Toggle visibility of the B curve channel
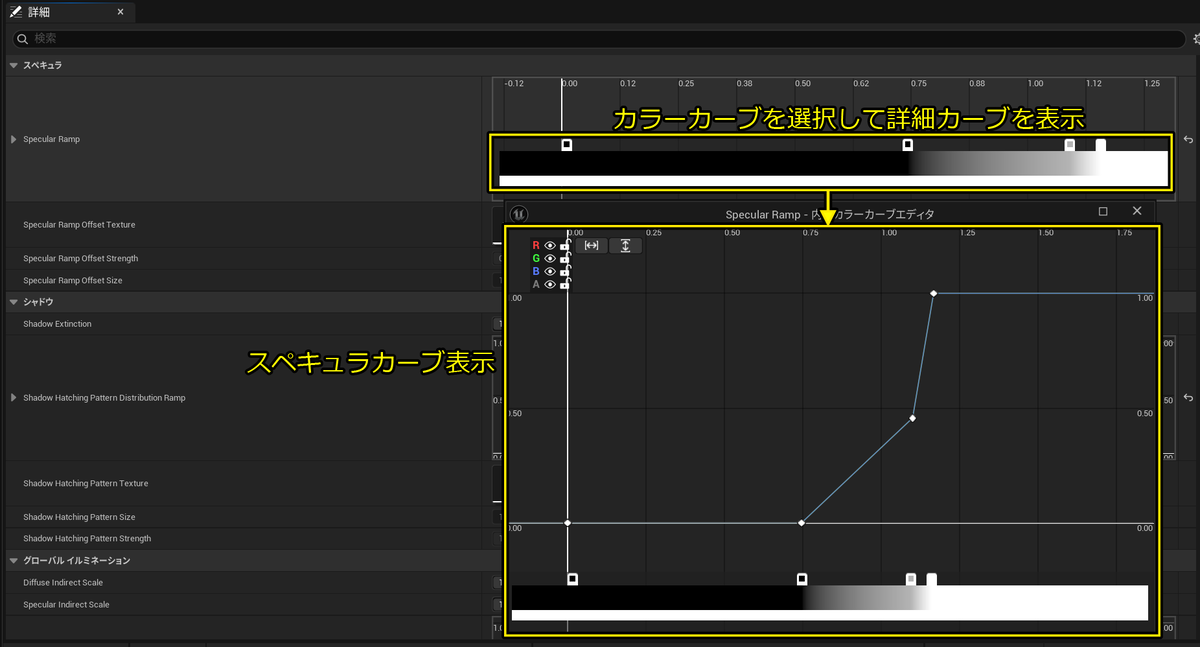 [550, 272]
